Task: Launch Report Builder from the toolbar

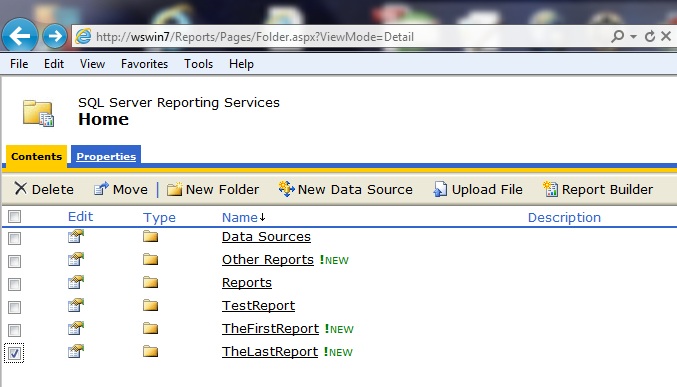Action: tap(598, 189)
